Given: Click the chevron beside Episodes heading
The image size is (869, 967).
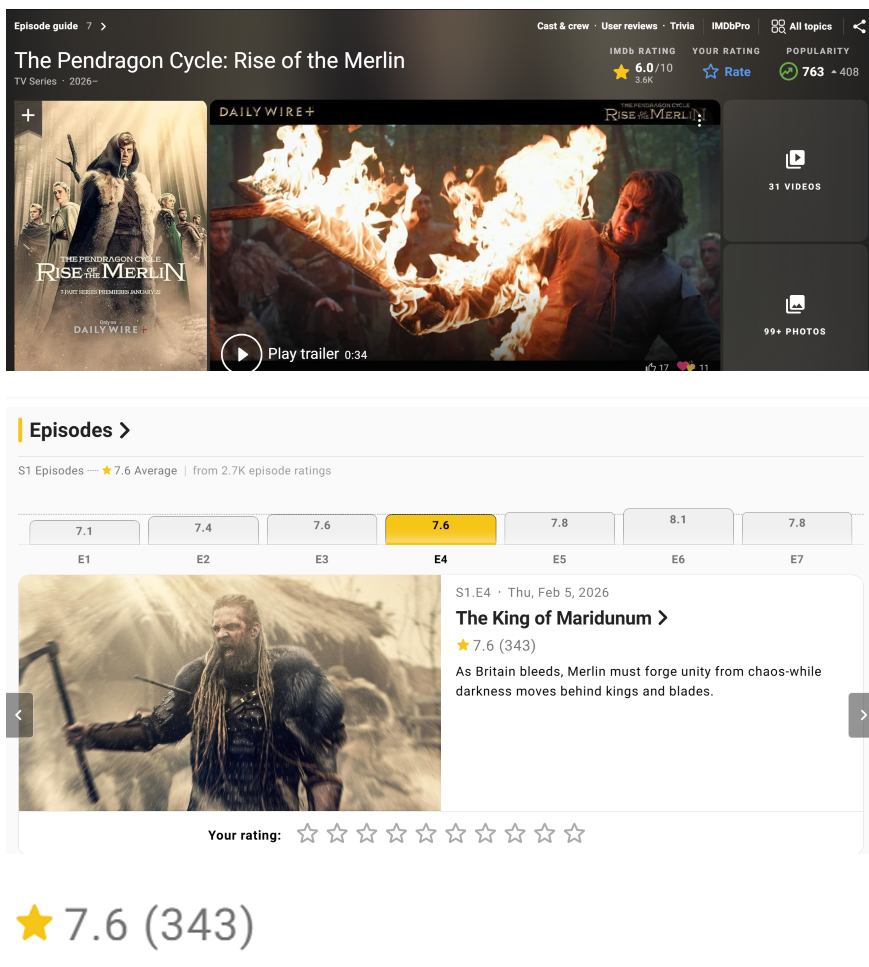Looking at the screenshot, I should click(x=125, y=430).
